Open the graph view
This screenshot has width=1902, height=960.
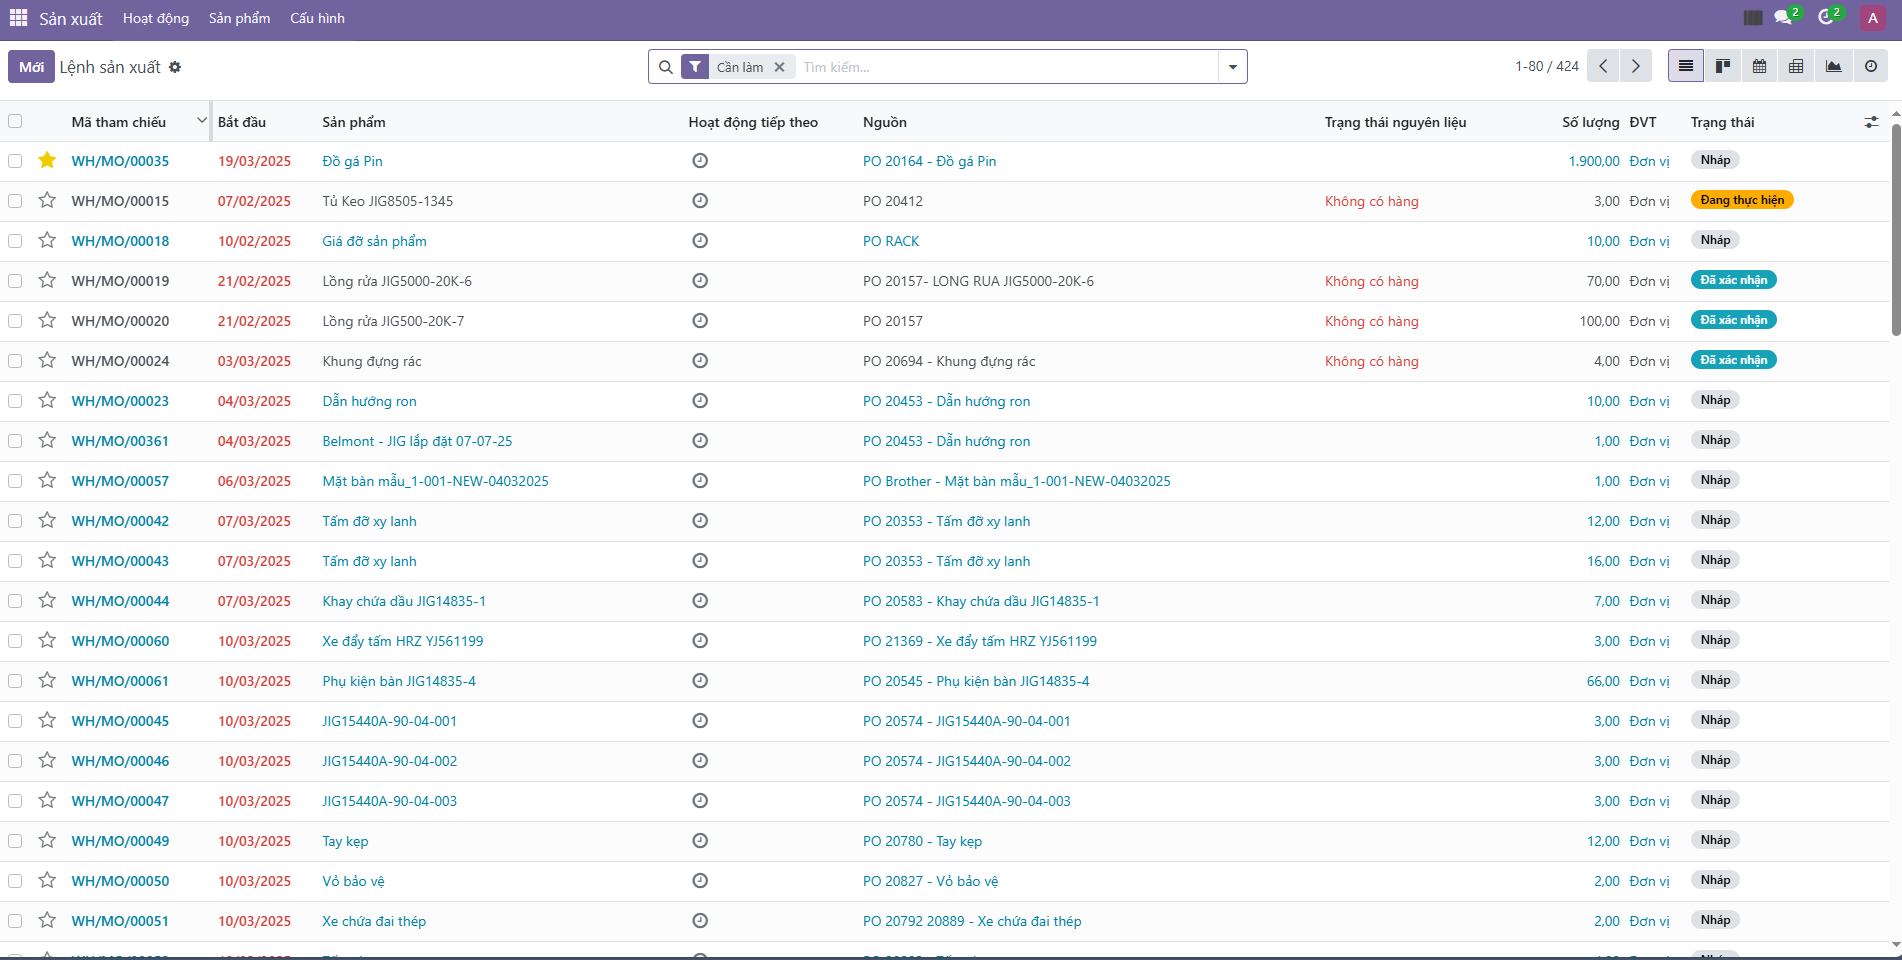tap(1833, 66)
